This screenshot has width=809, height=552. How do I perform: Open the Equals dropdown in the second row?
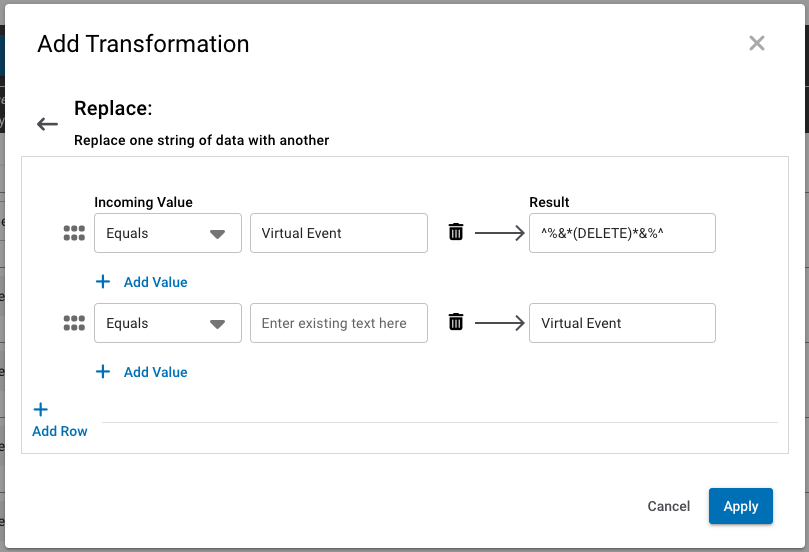(x=168, y=323)
